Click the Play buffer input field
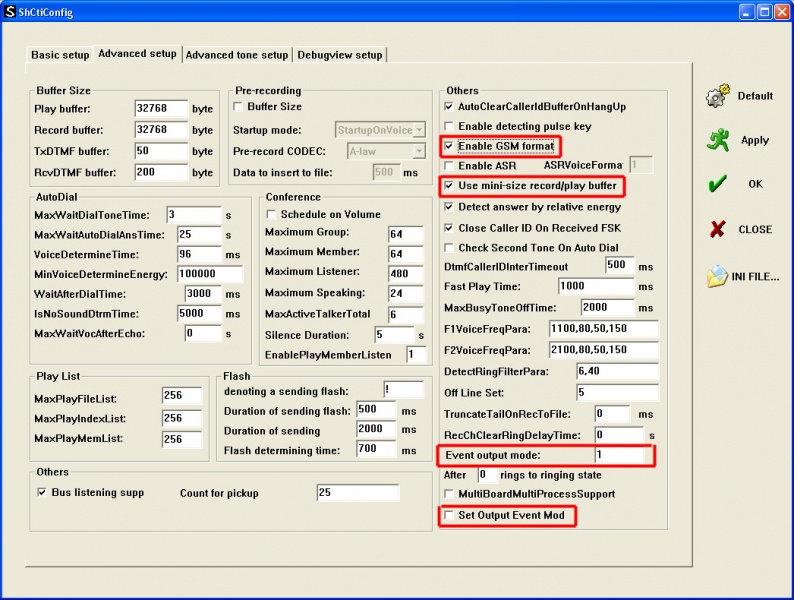 pos(161,108)
